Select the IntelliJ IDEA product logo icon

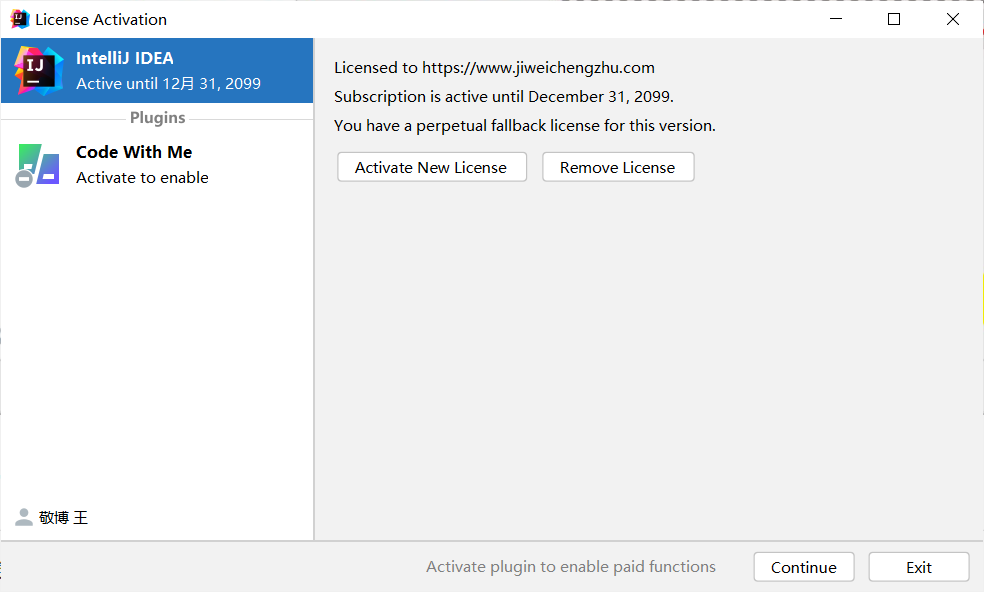[39, 70]
